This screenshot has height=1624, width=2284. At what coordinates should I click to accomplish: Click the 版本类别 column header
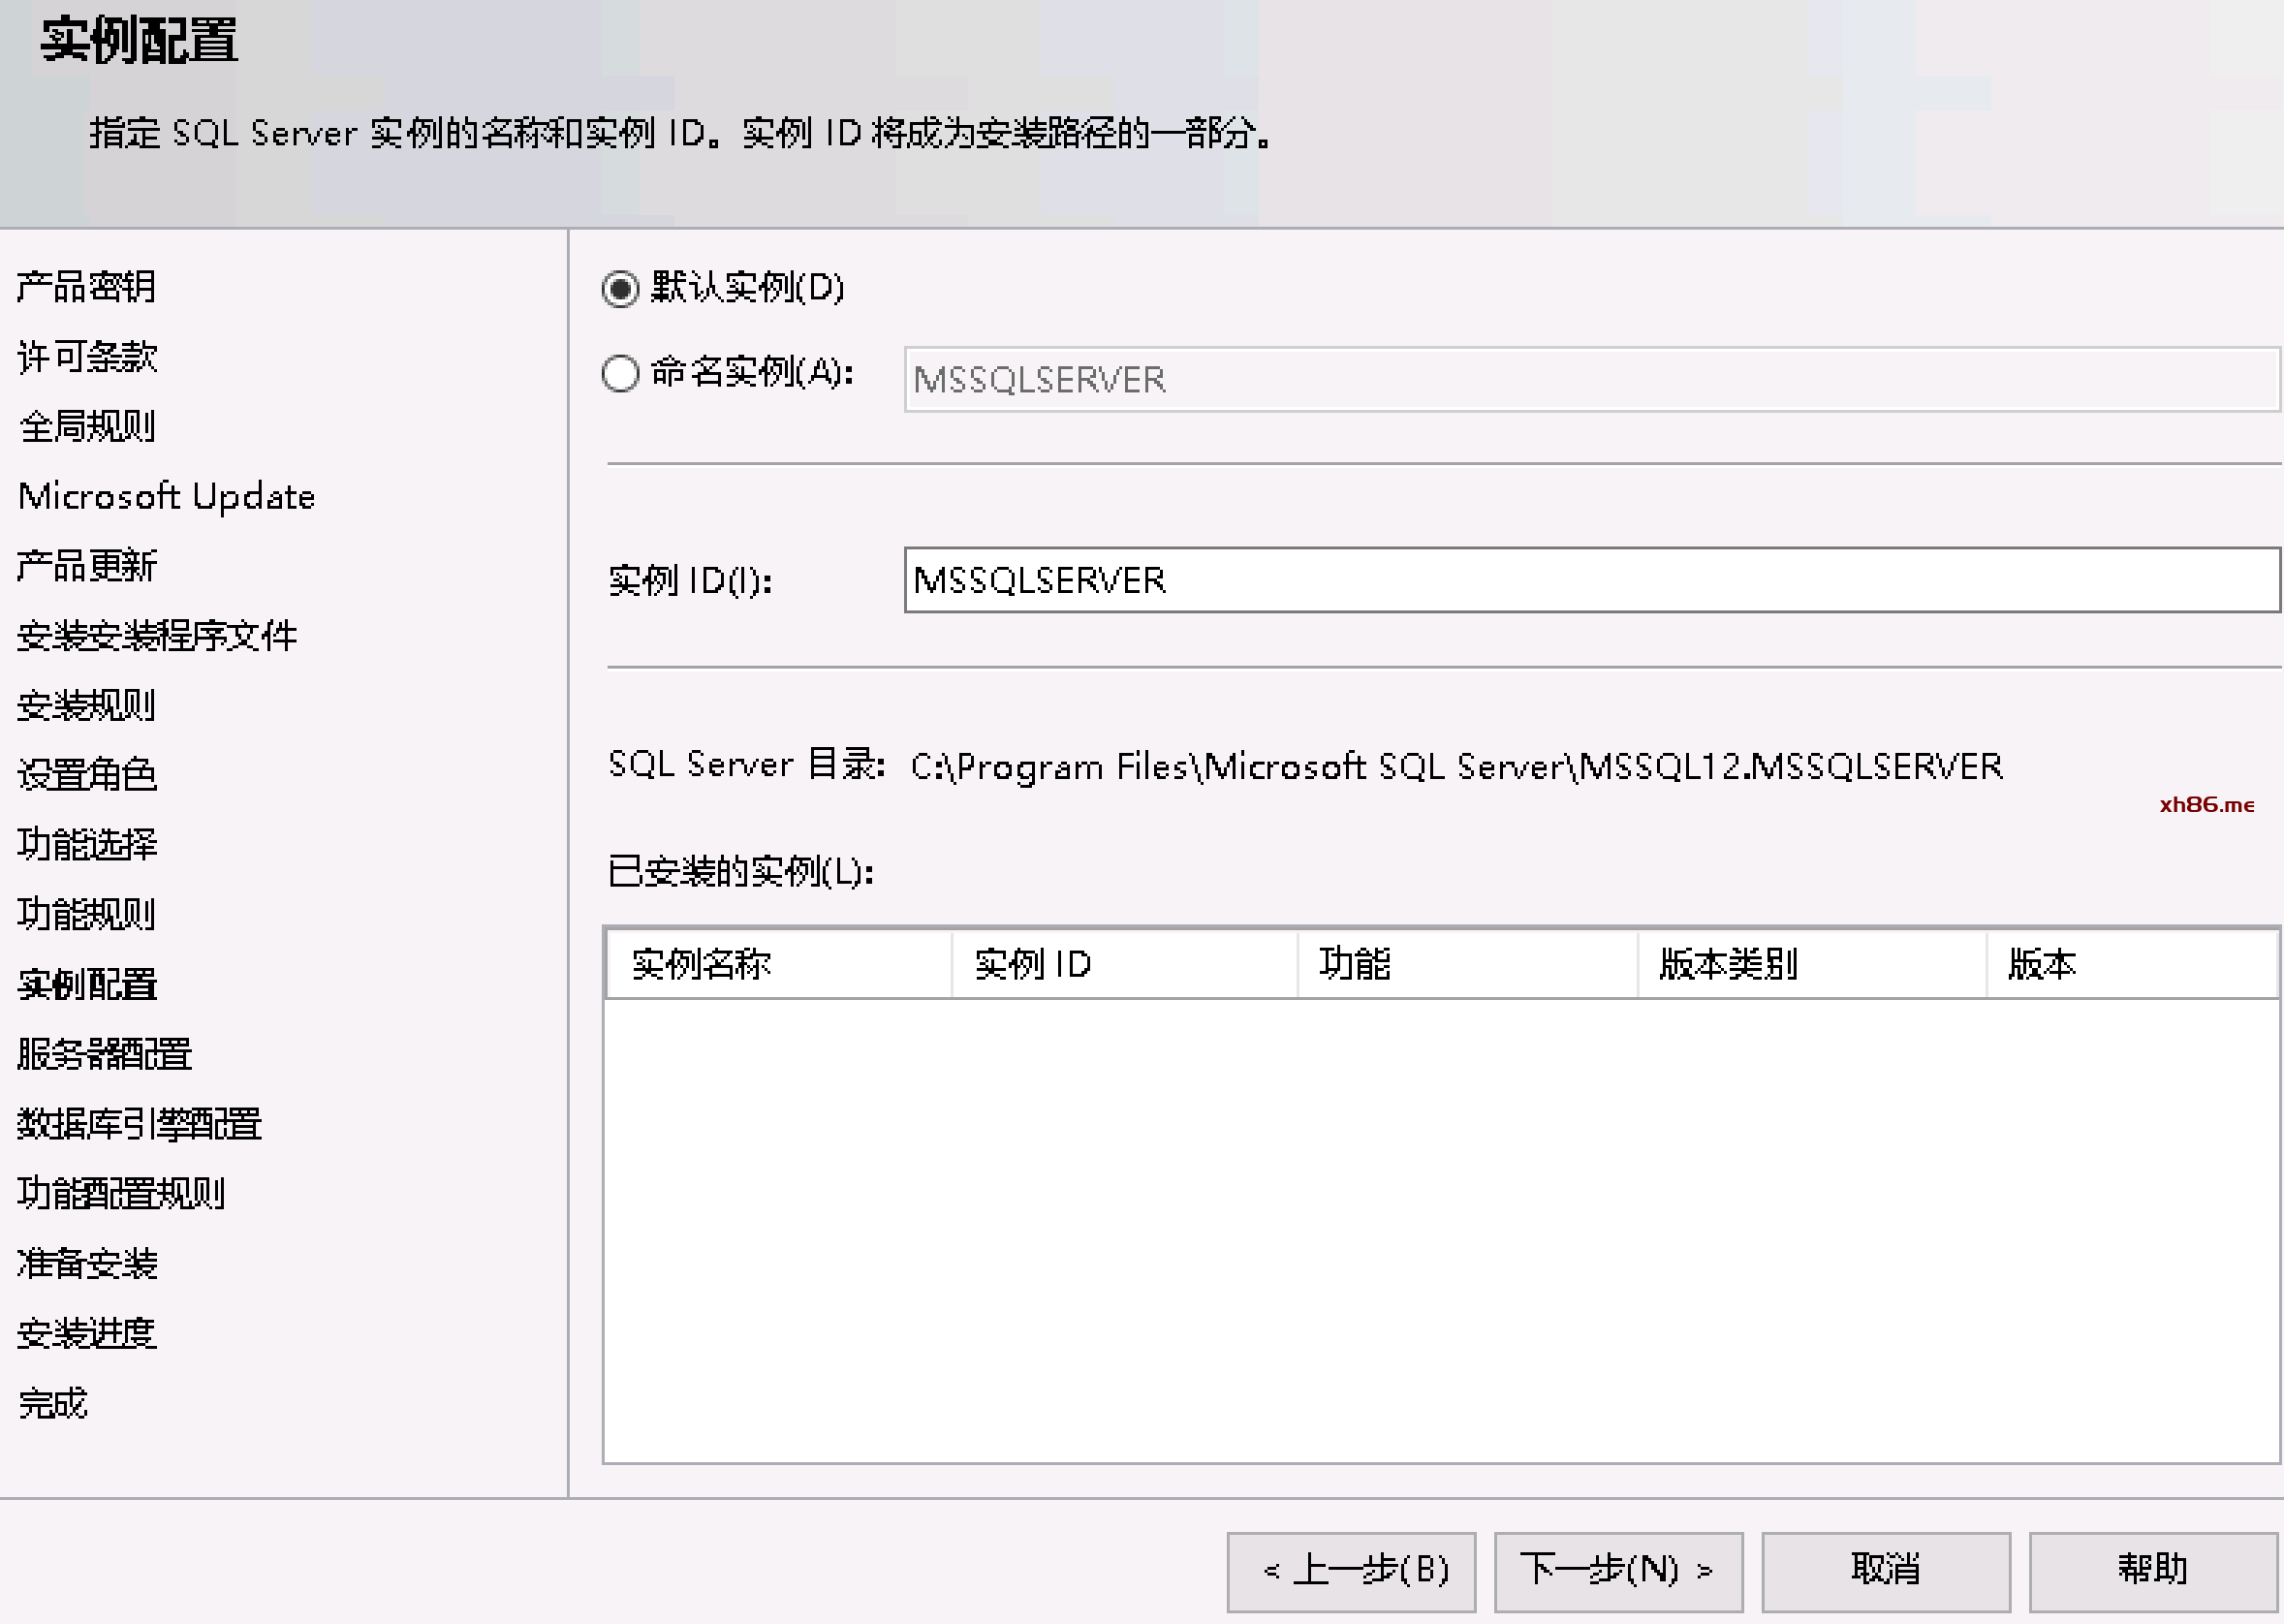point(1810,965)
